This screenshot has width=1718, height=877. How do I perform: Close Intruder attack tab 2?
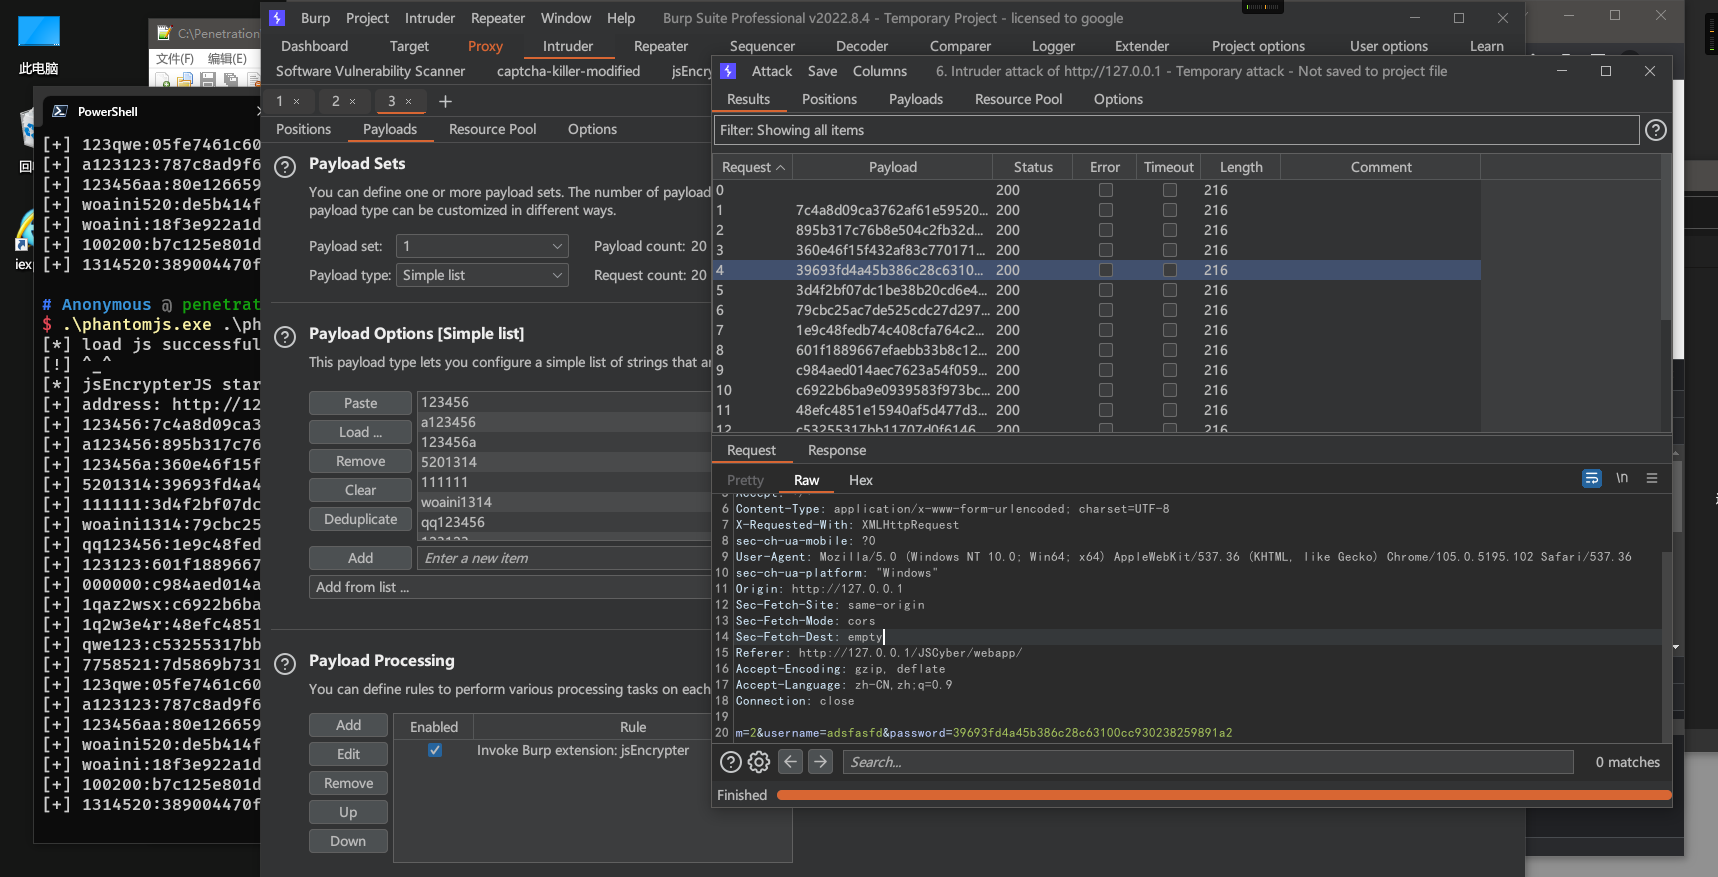[353, 101]
